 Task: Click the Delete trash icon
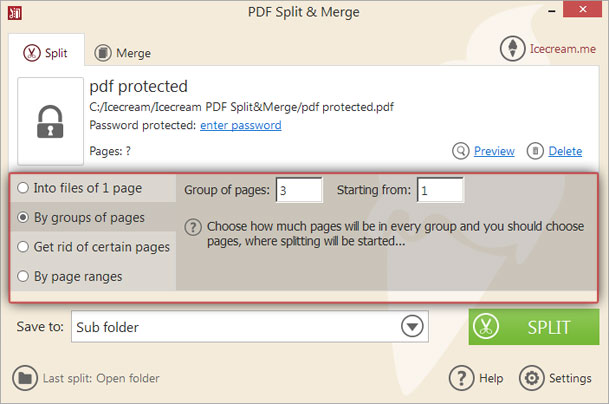(x=536, y=151)
